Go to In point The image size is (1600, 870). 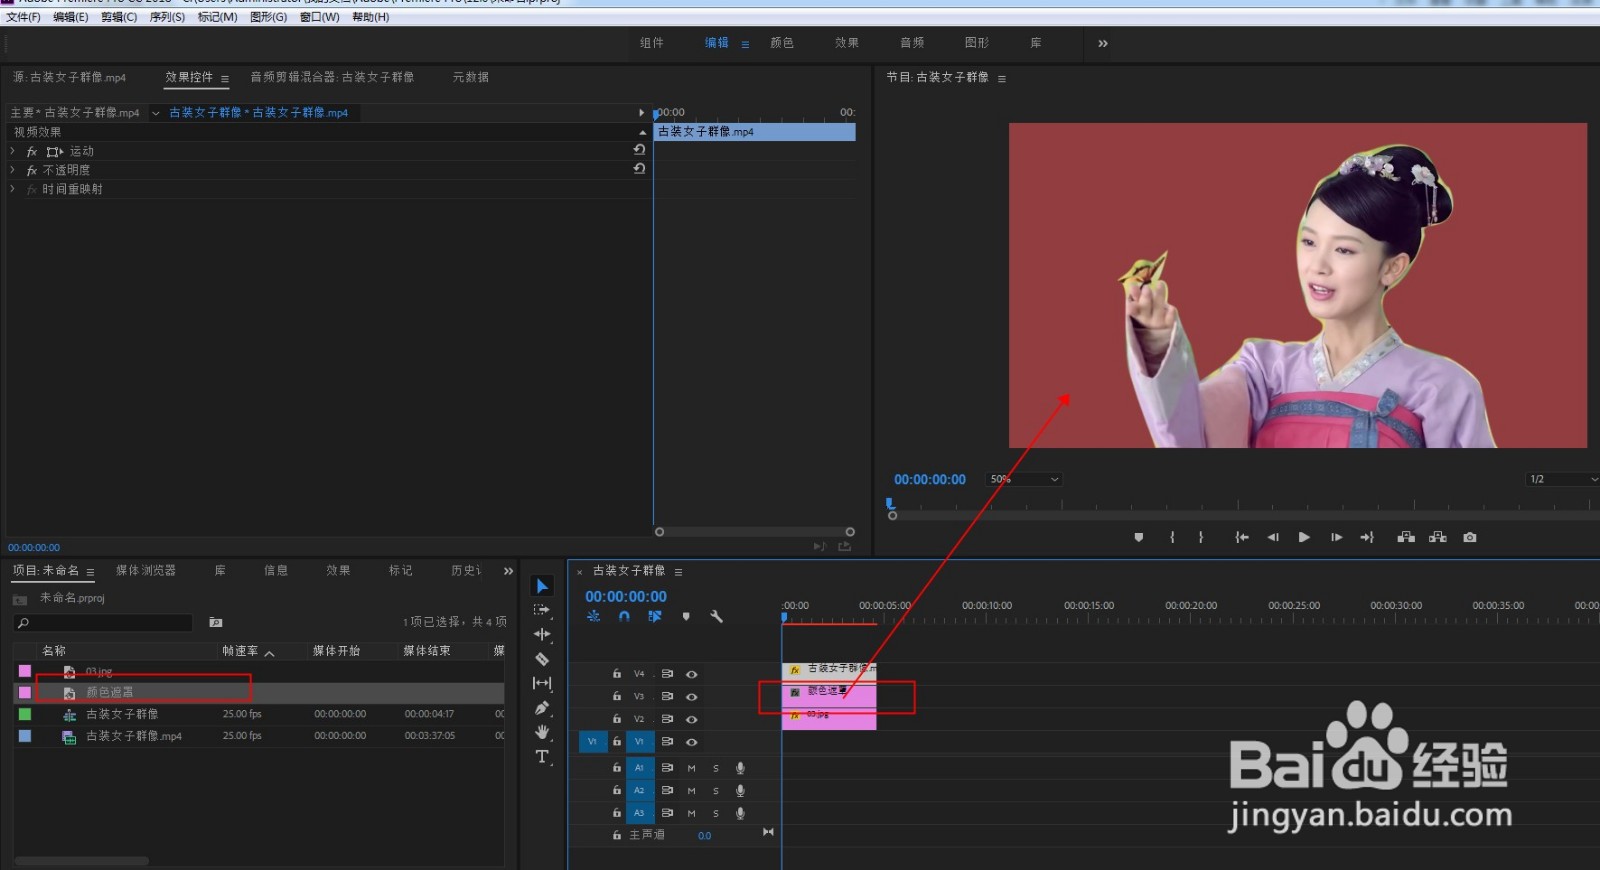[1241, 538]
